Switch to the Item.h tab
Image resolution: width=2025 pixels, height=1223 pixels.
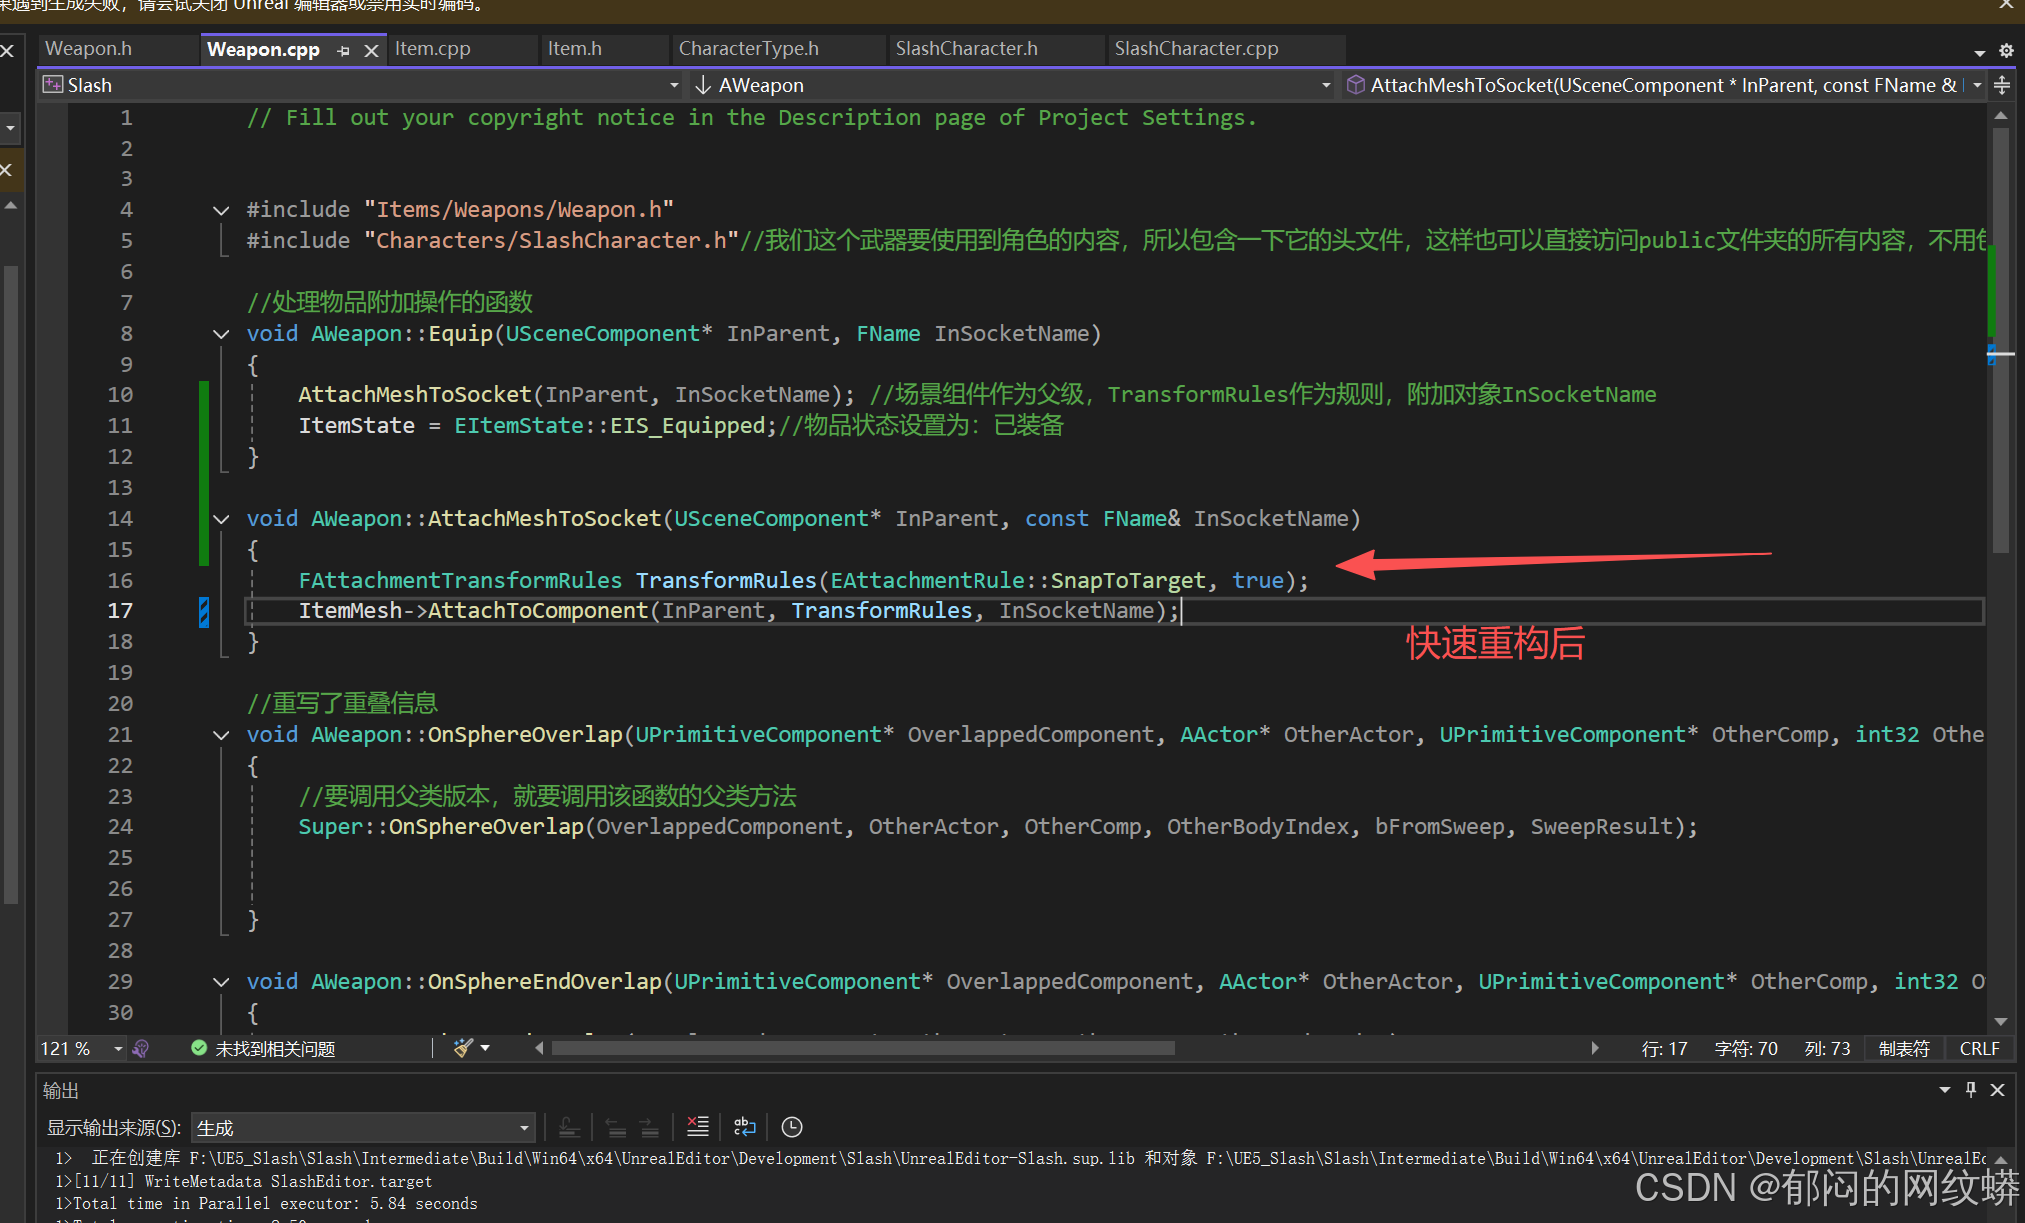point(575,49)
